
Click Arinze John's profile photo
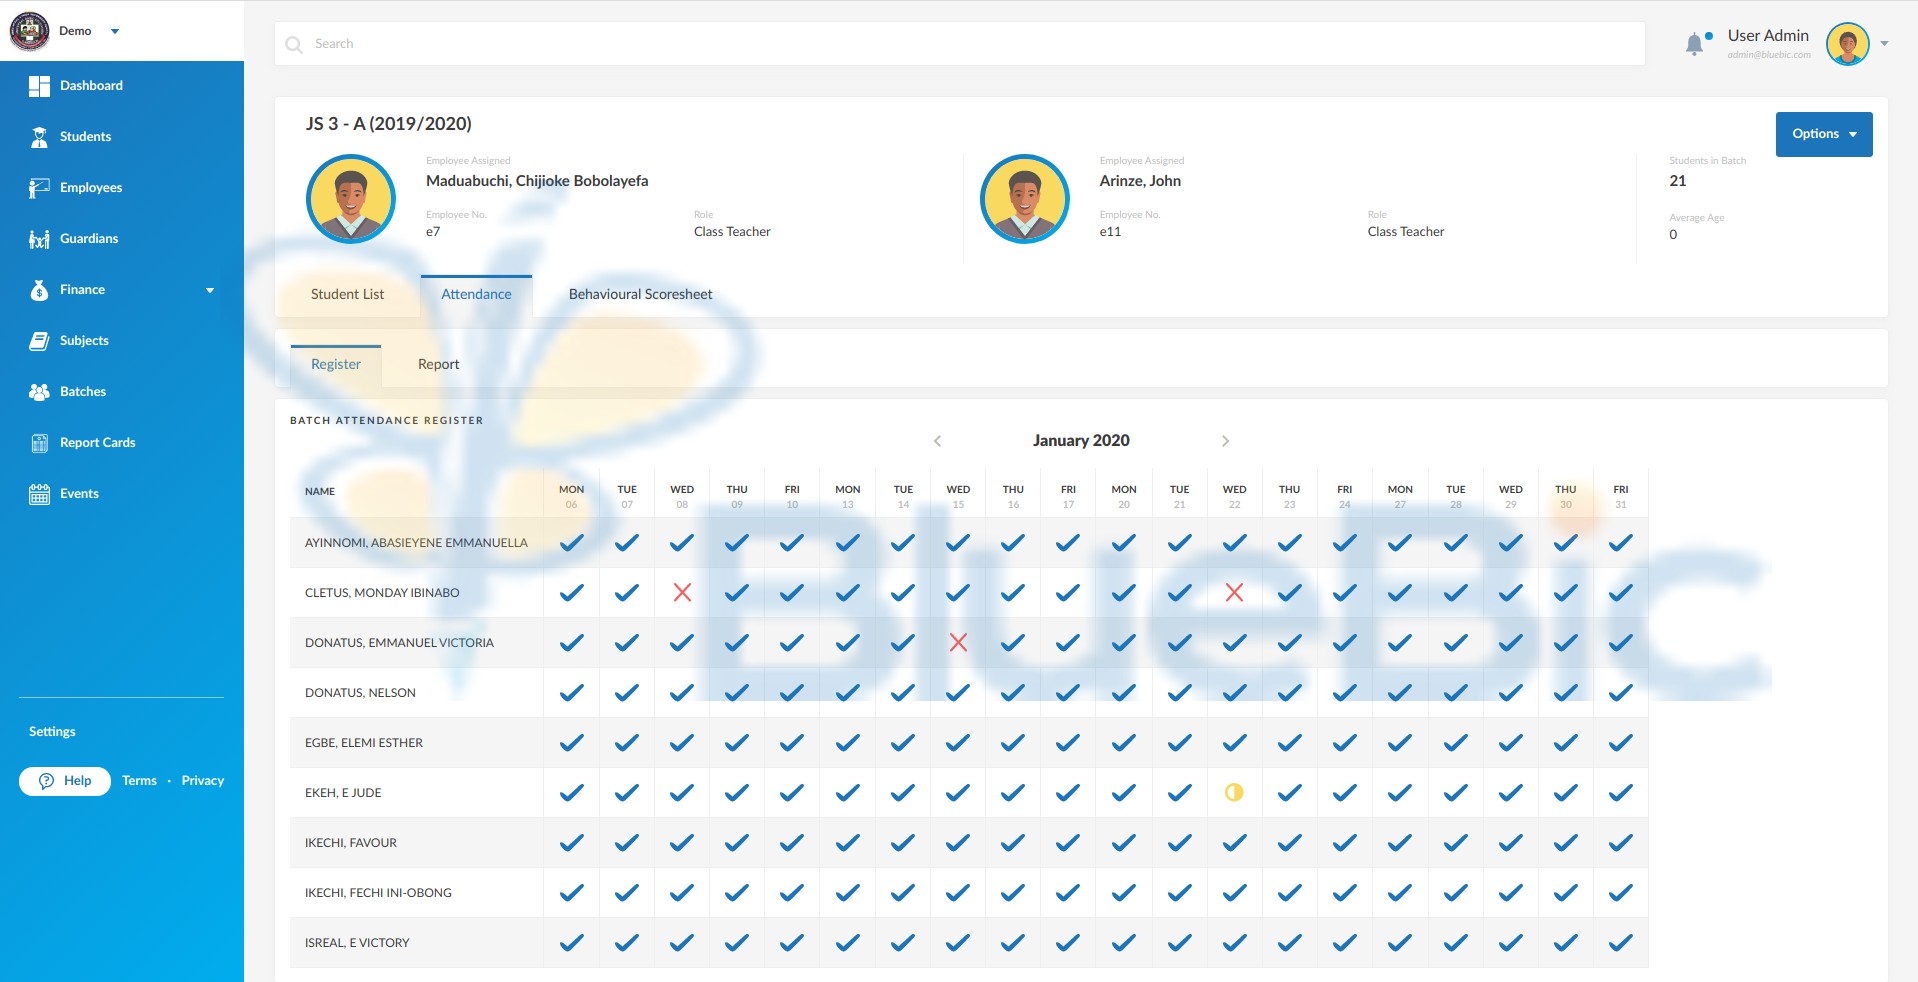click(x=1025, y=199)
